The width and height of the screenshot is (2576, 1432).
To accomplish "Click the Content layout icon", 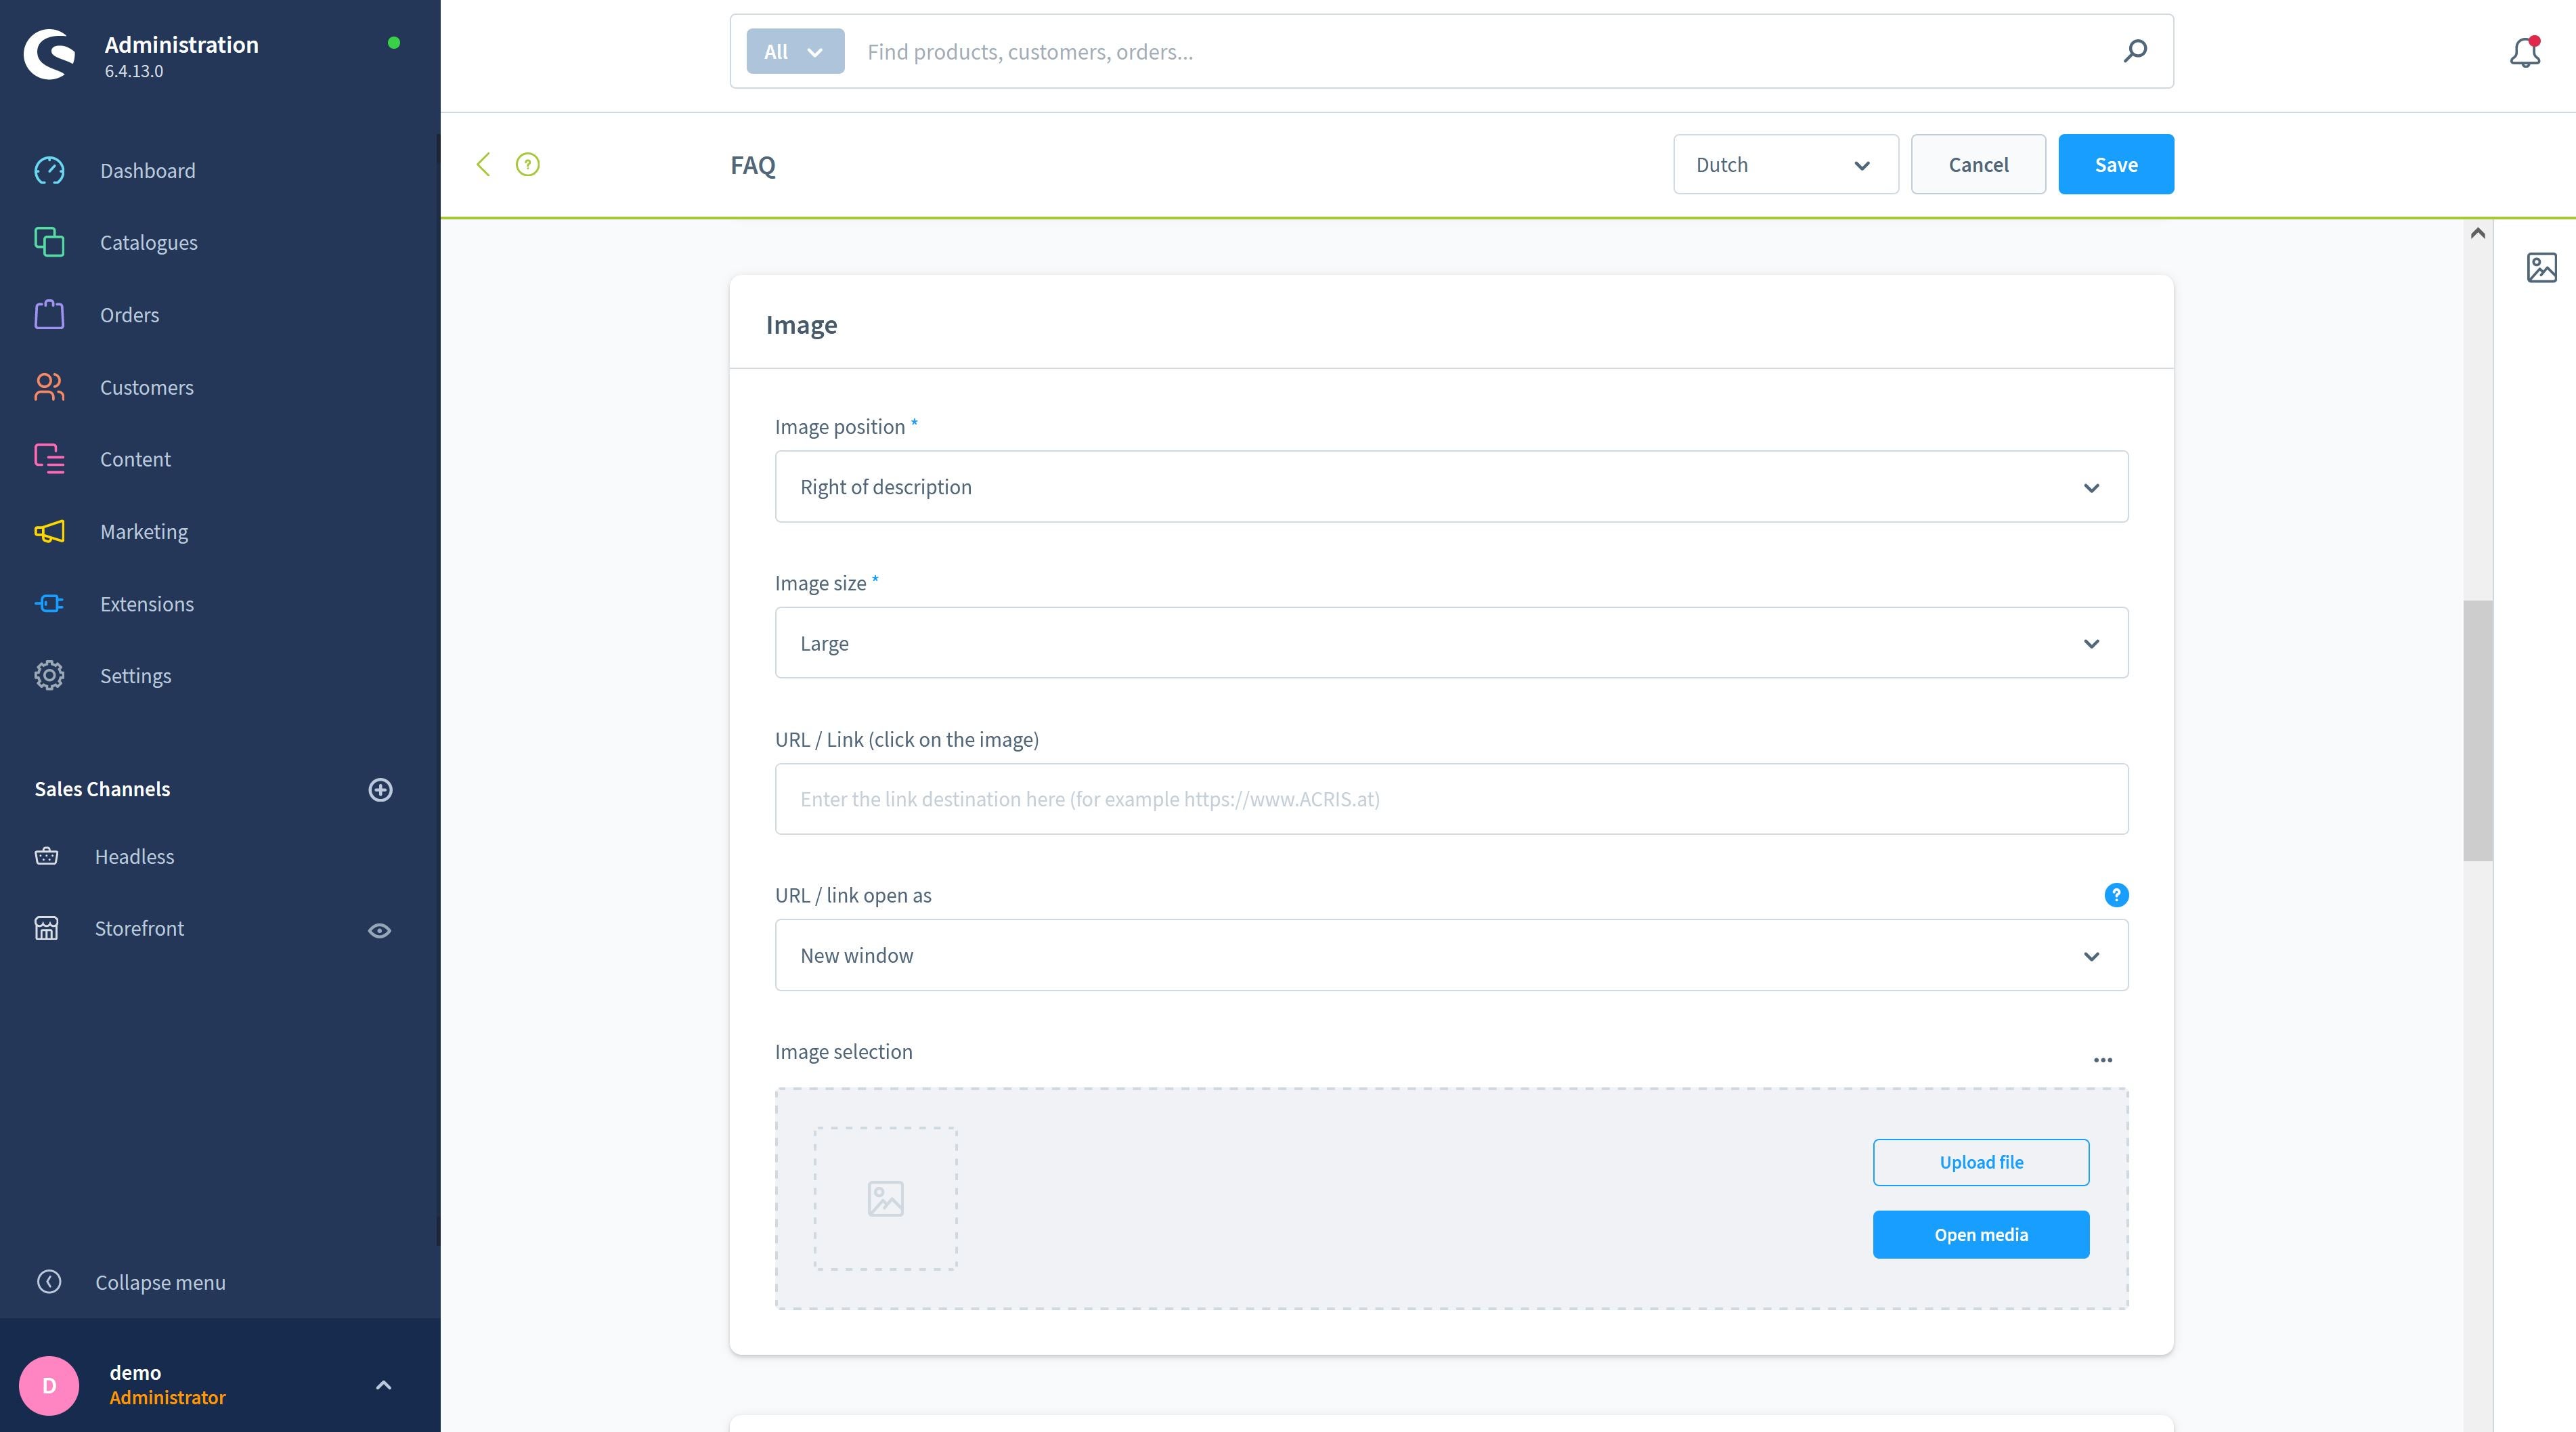I will point(49,459).
